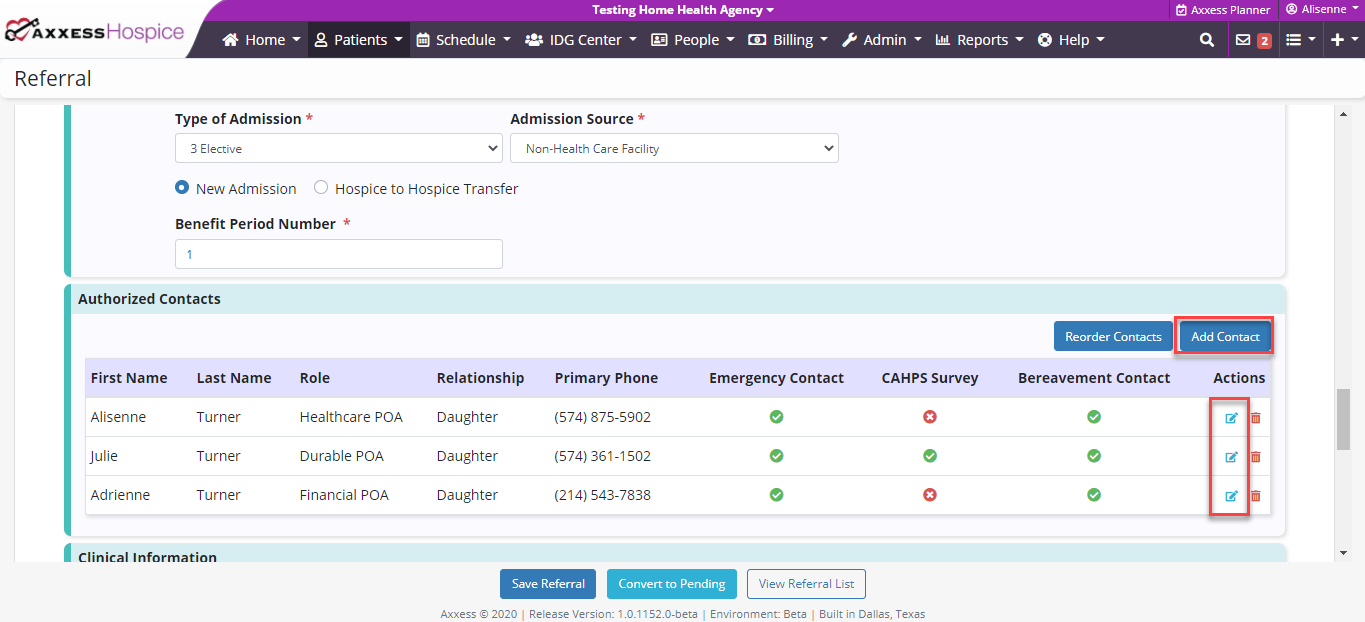Edit Alisenne Turner's contact entry
Viewport: 1365px width, 622px height.
click(1231, 418)
